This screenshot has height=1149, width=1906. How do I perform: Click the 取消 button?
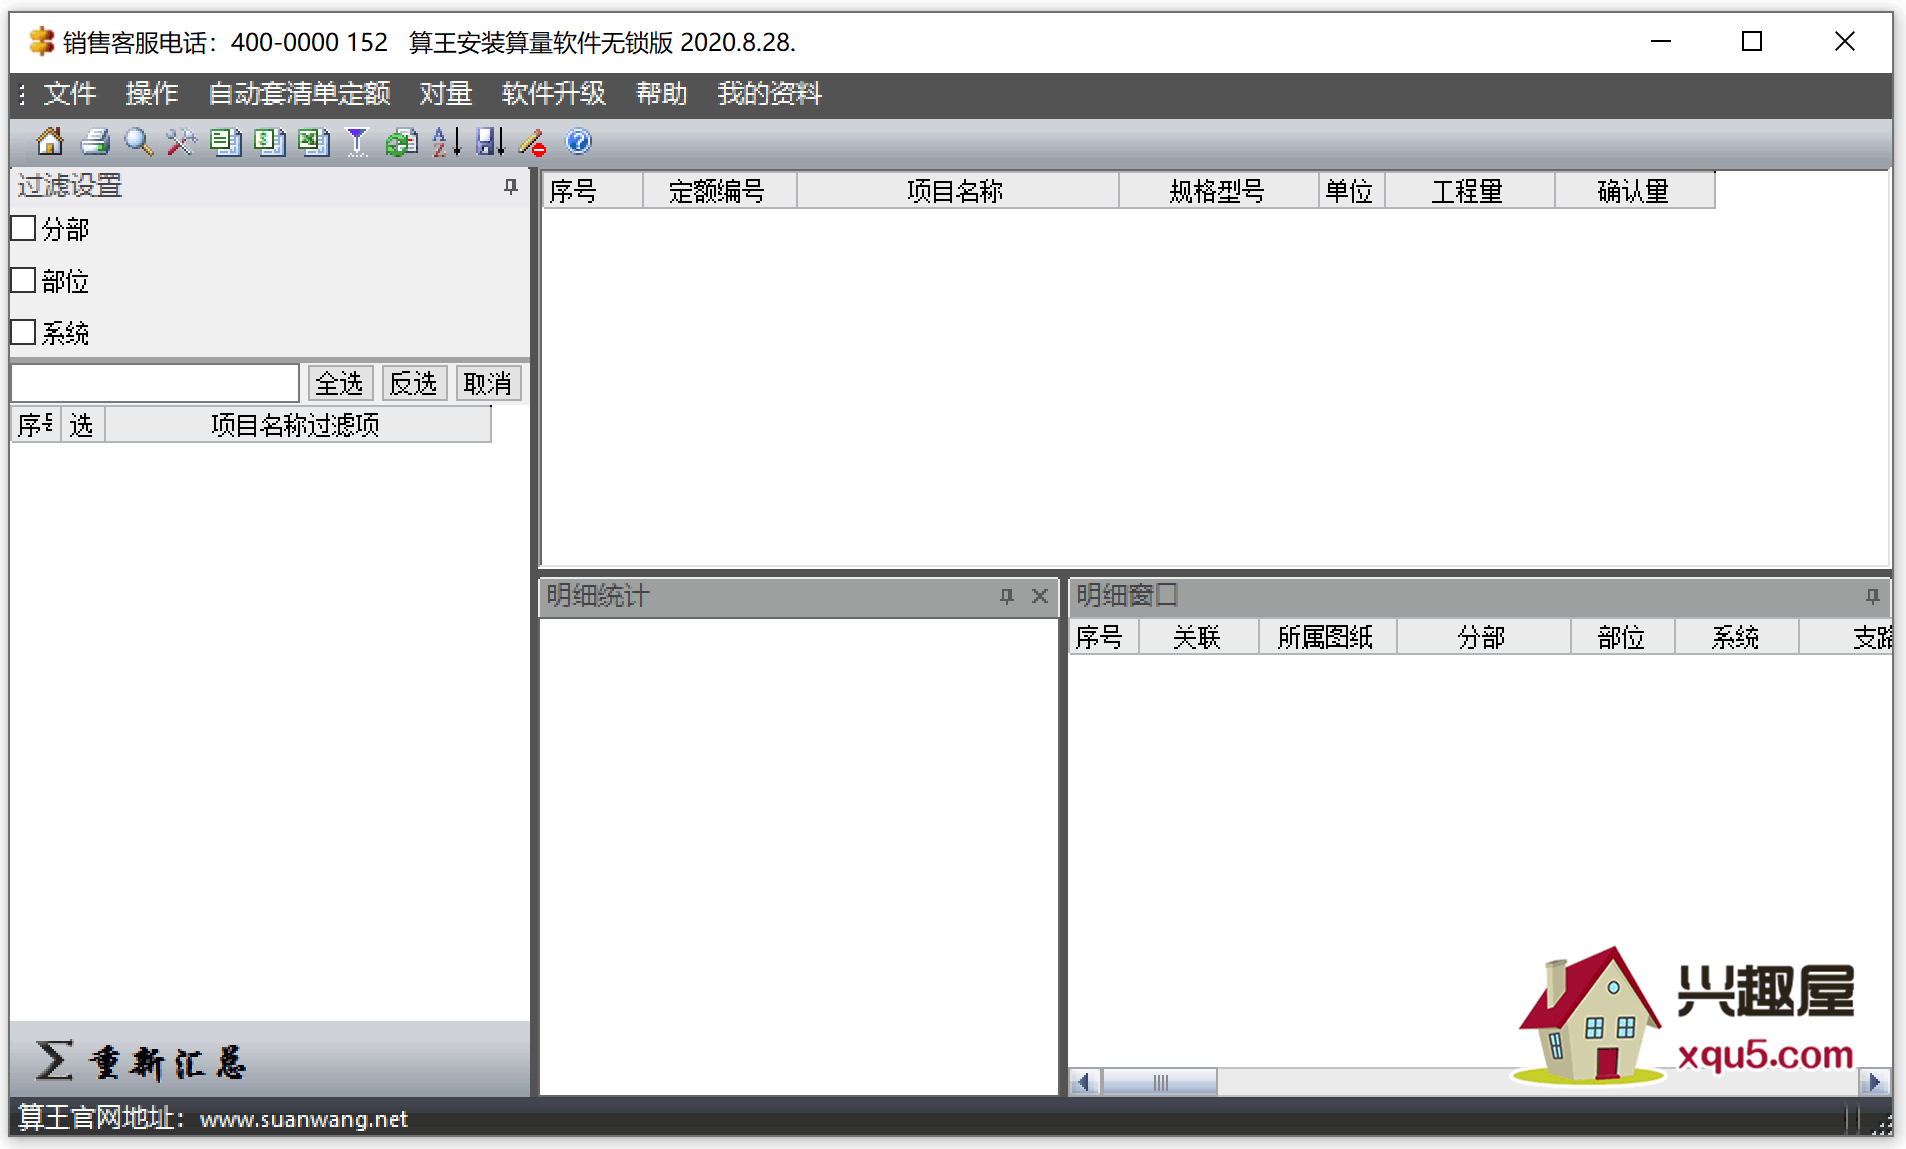point(488,383)
